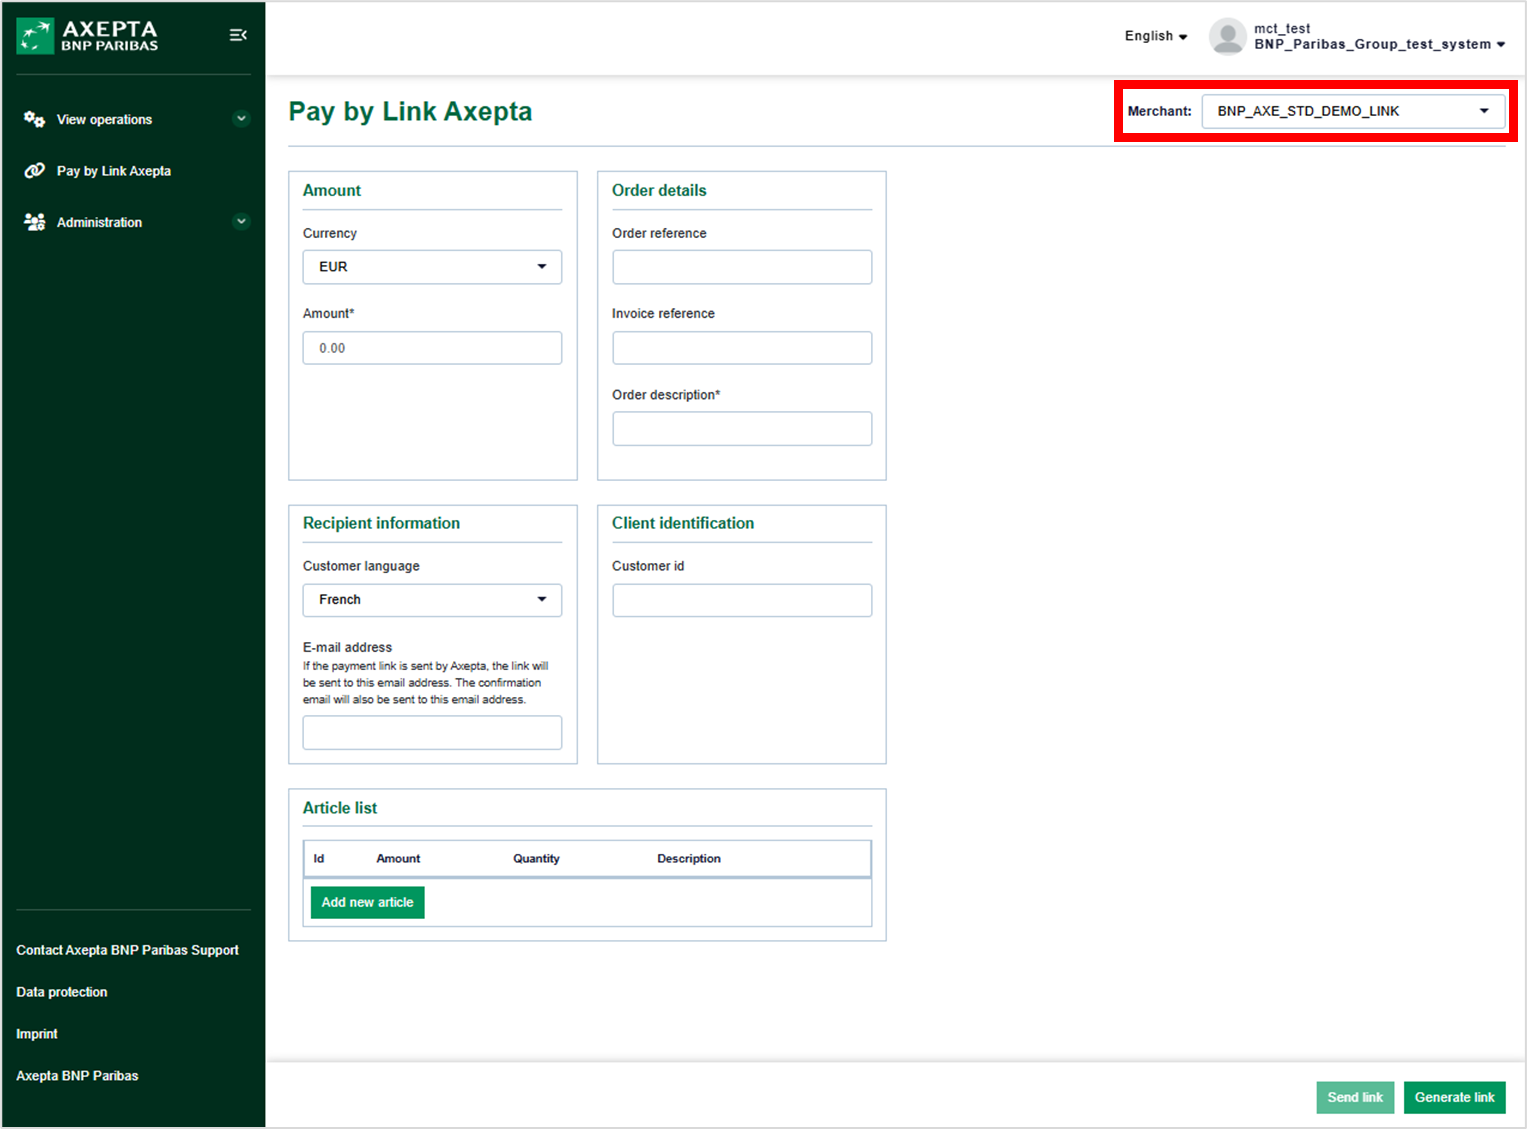Click the View operations gear icon

(x=34, y=119)
